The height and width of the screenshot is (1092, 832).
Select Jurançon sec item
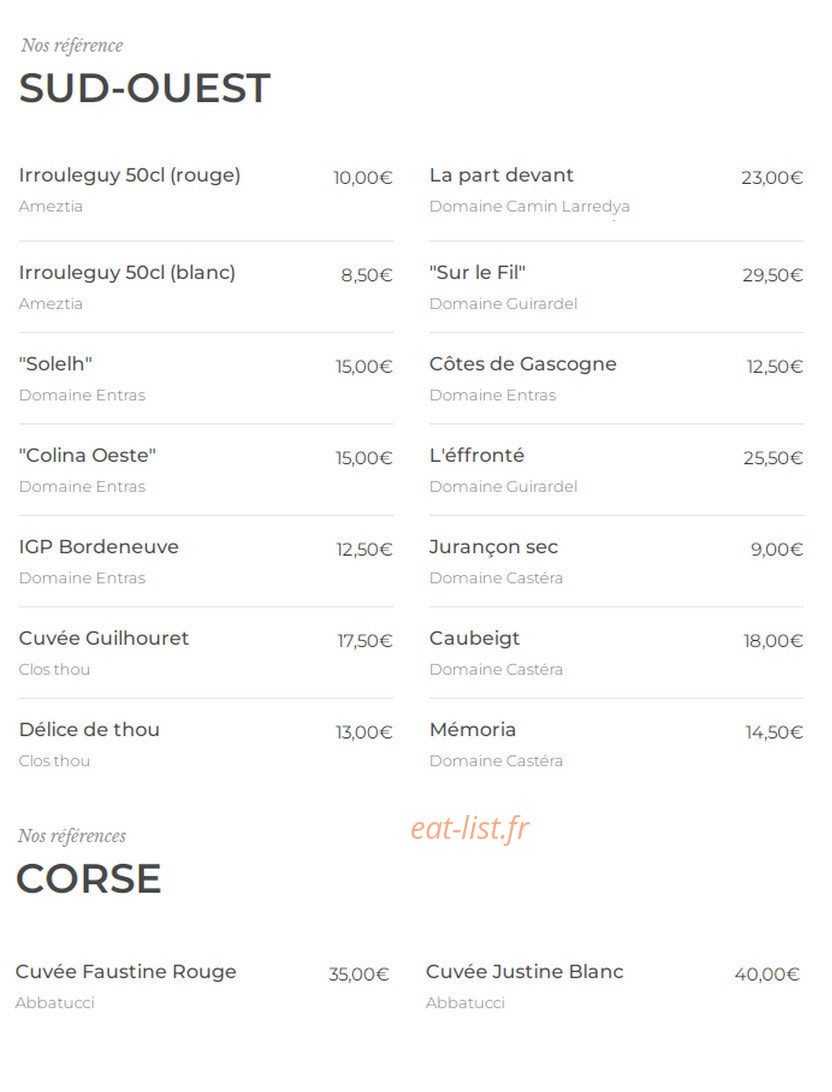[494, 547]
